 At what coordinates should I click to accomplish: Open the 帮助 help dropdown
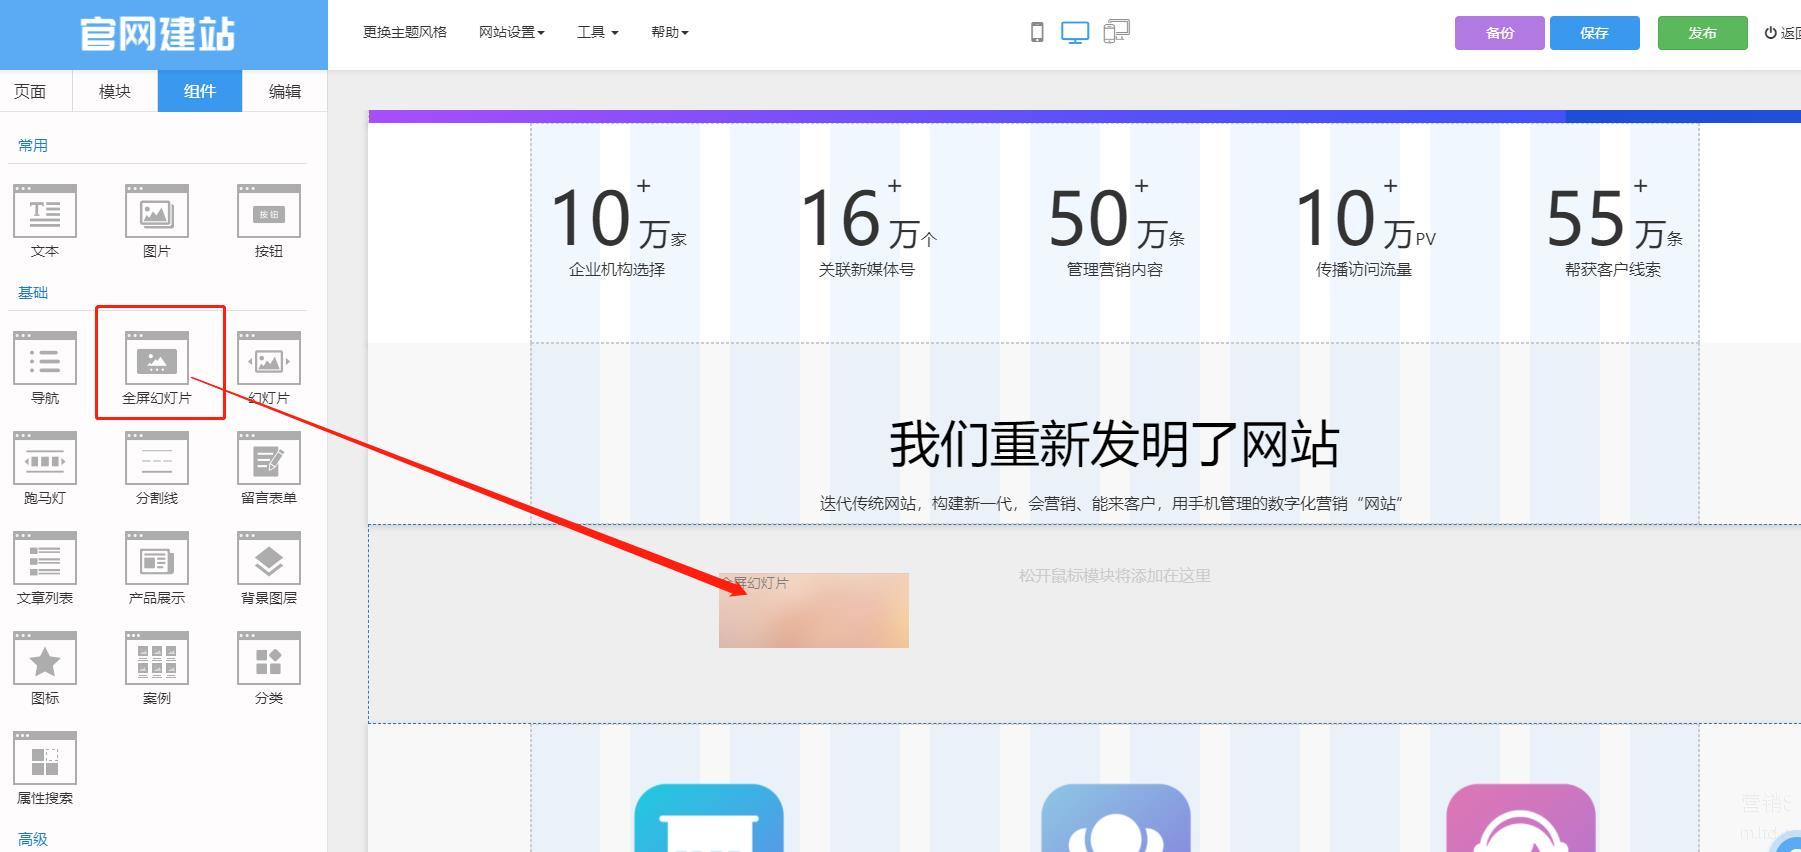669,32
